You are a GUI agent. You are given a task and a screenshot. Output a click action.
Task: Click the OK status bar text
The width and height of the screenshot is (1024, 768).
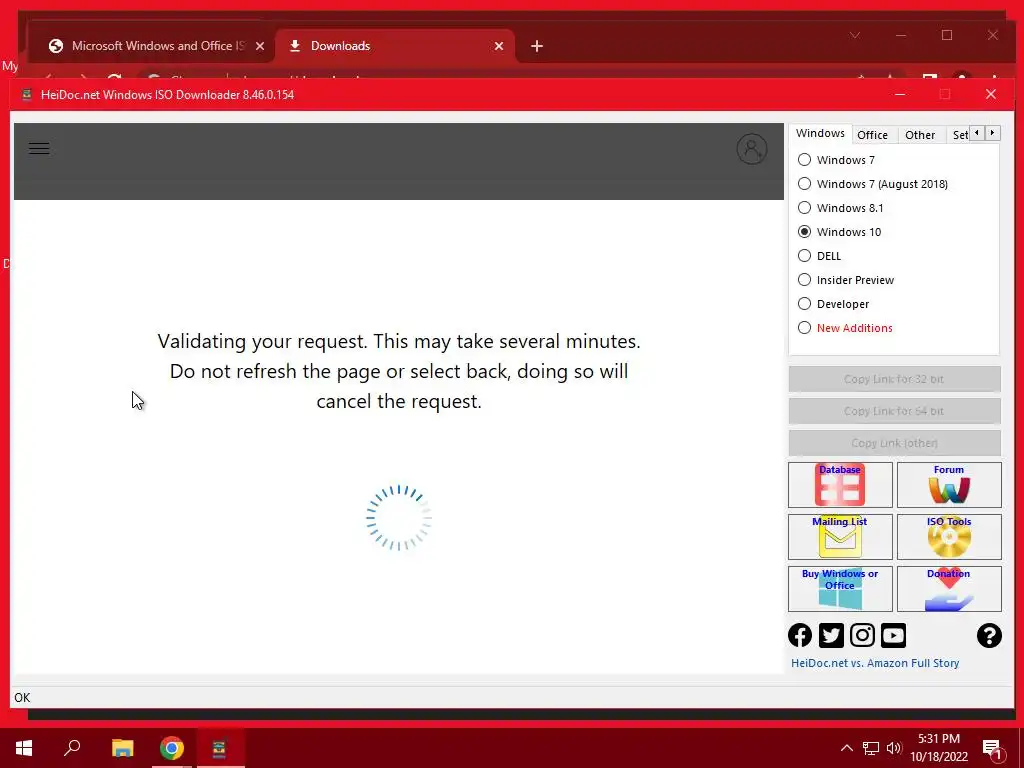pos(22,697)
